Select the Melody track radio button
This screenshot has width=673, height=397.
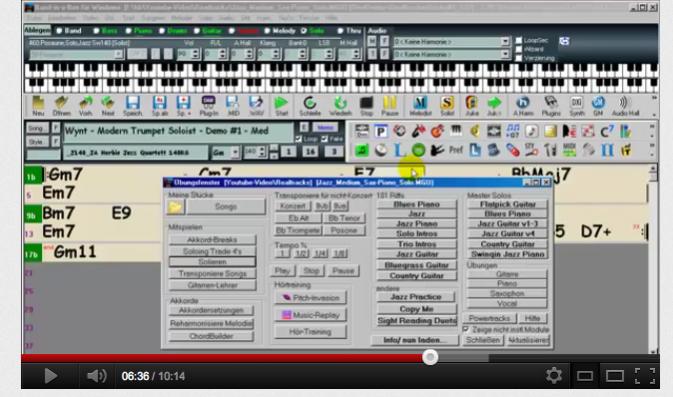267,31
